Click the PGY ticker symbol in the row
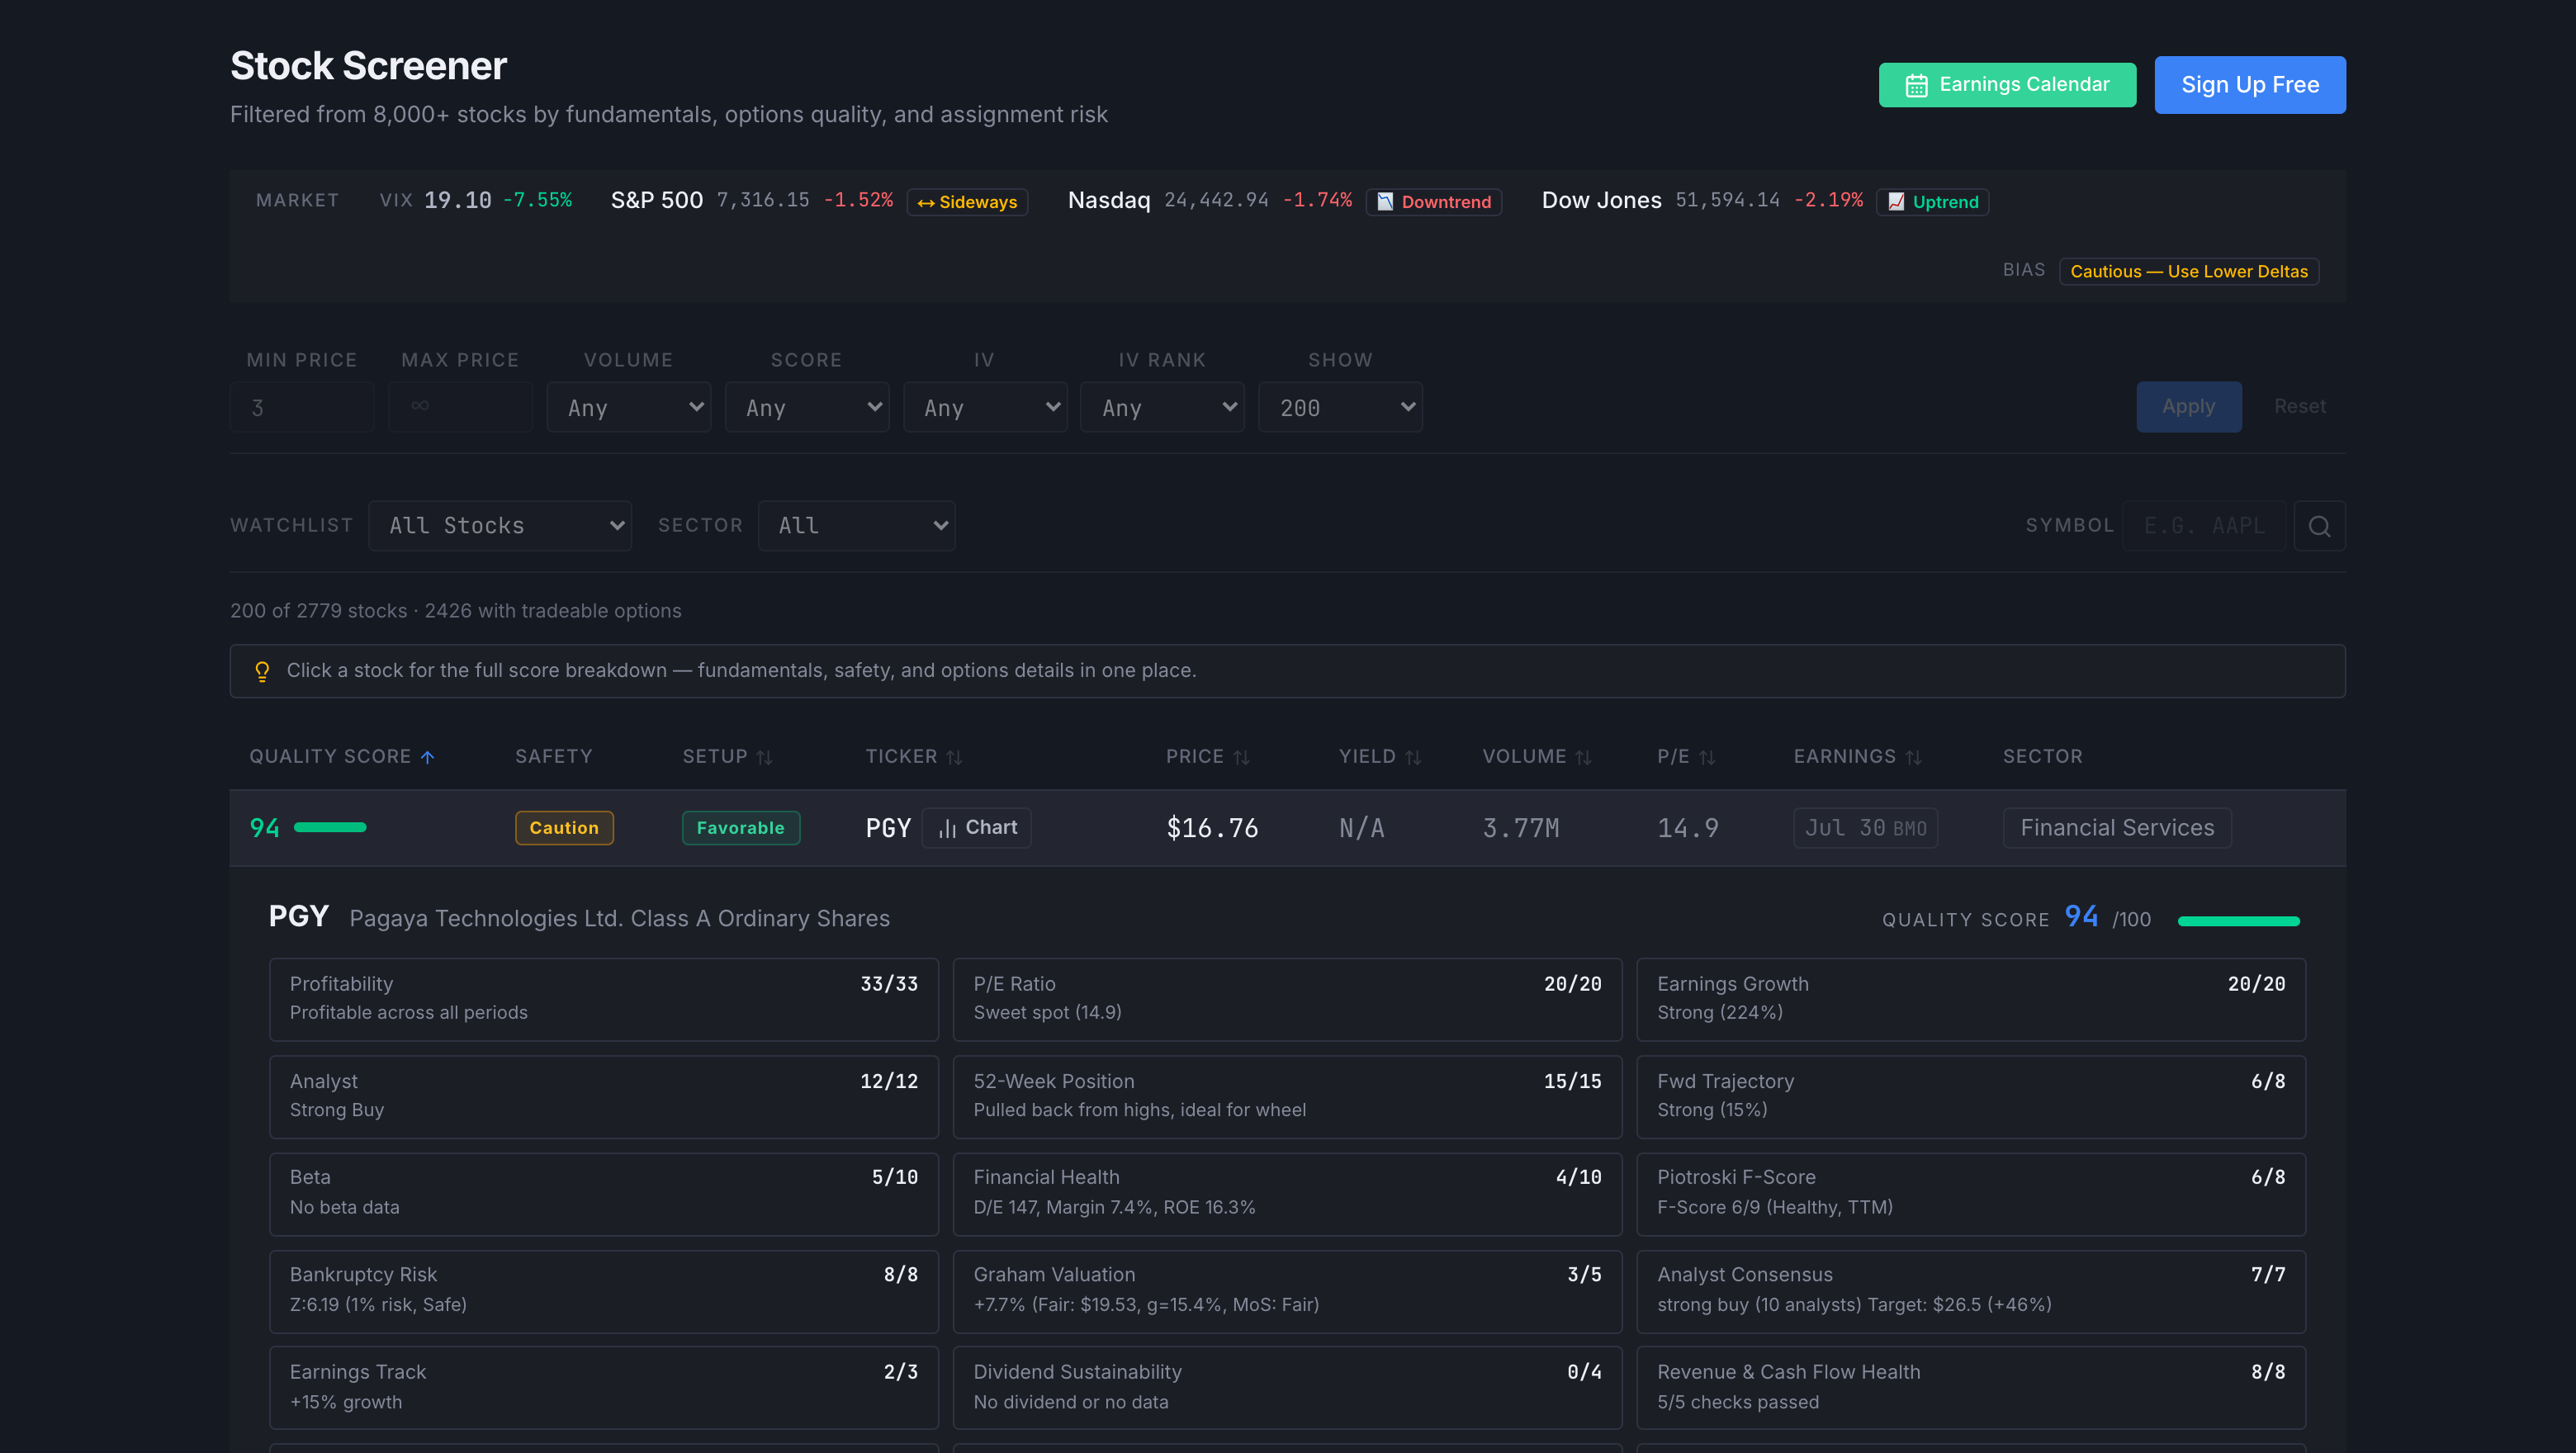 point(888,828)
